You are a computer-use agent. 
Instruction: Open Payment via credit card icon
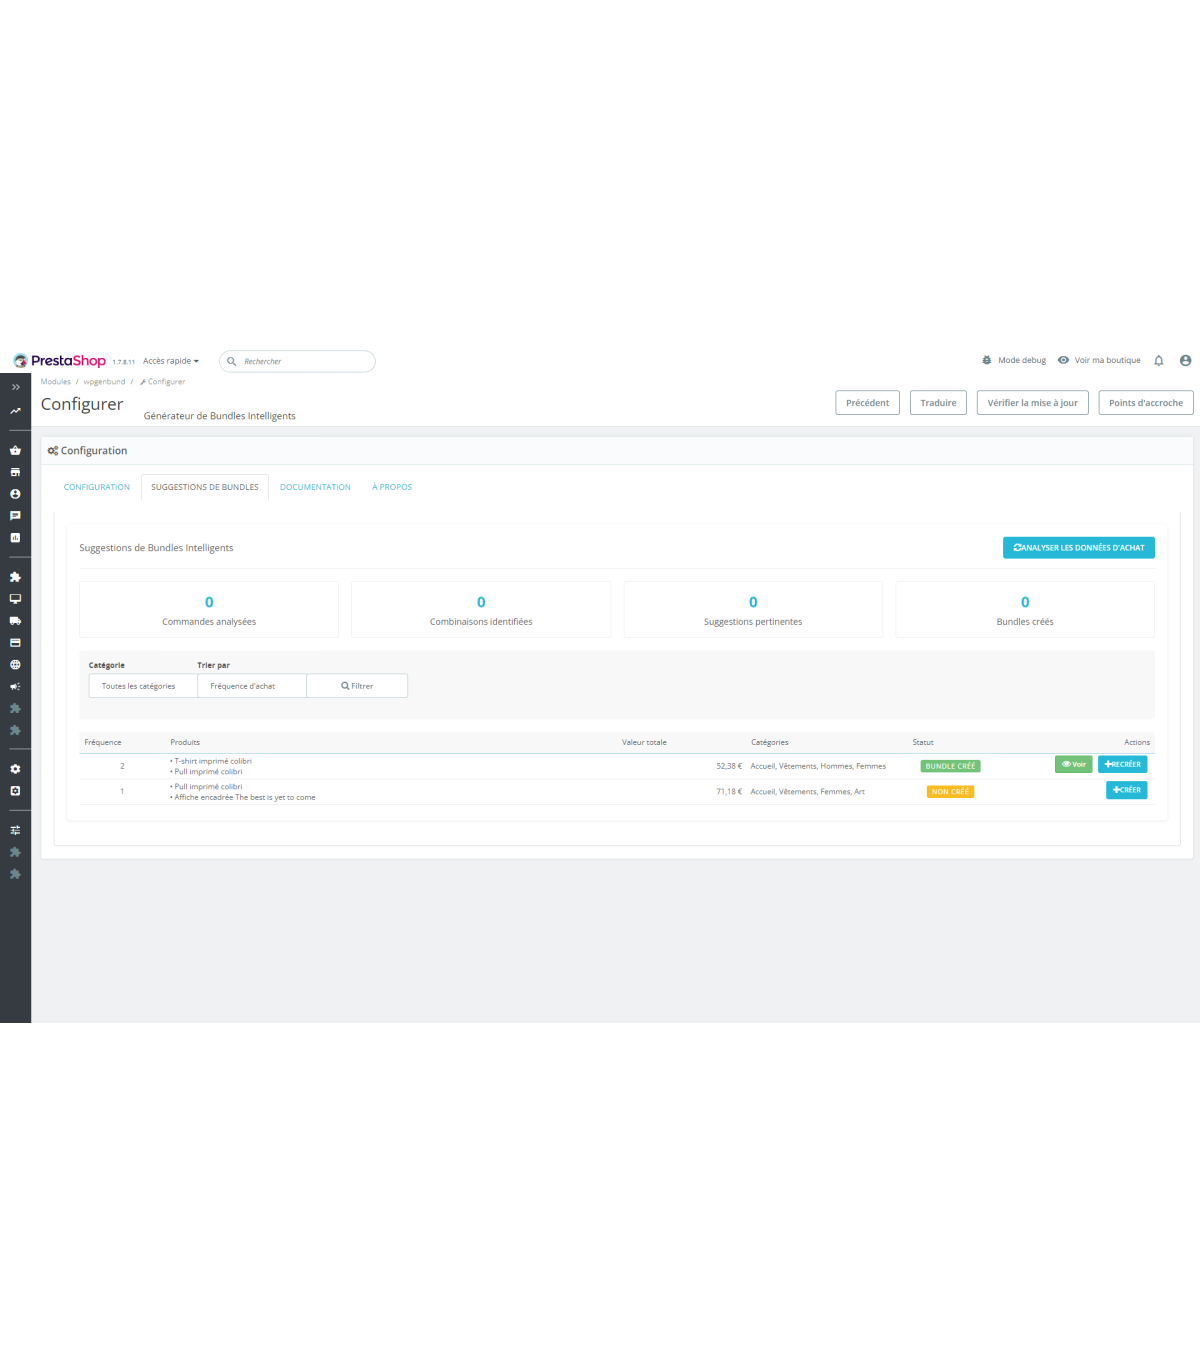point(15,643)
